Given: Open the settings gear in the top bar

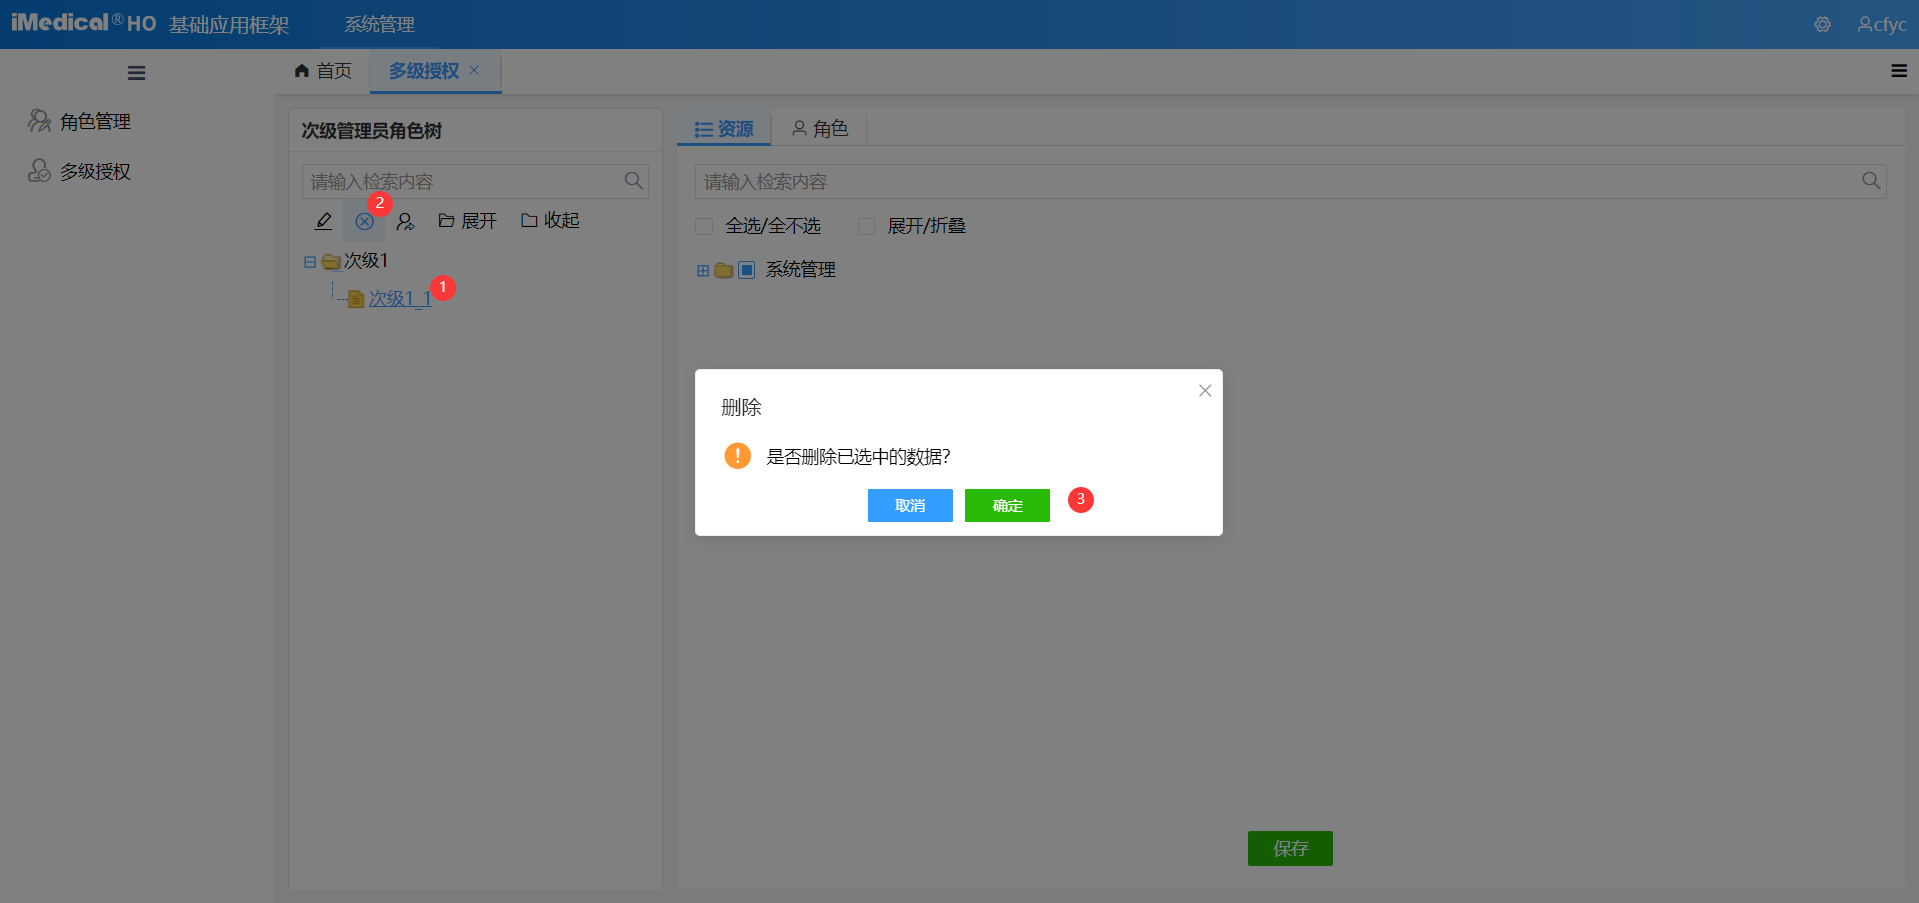Looking at the screenshot, I should click(x=1822, y=24).
